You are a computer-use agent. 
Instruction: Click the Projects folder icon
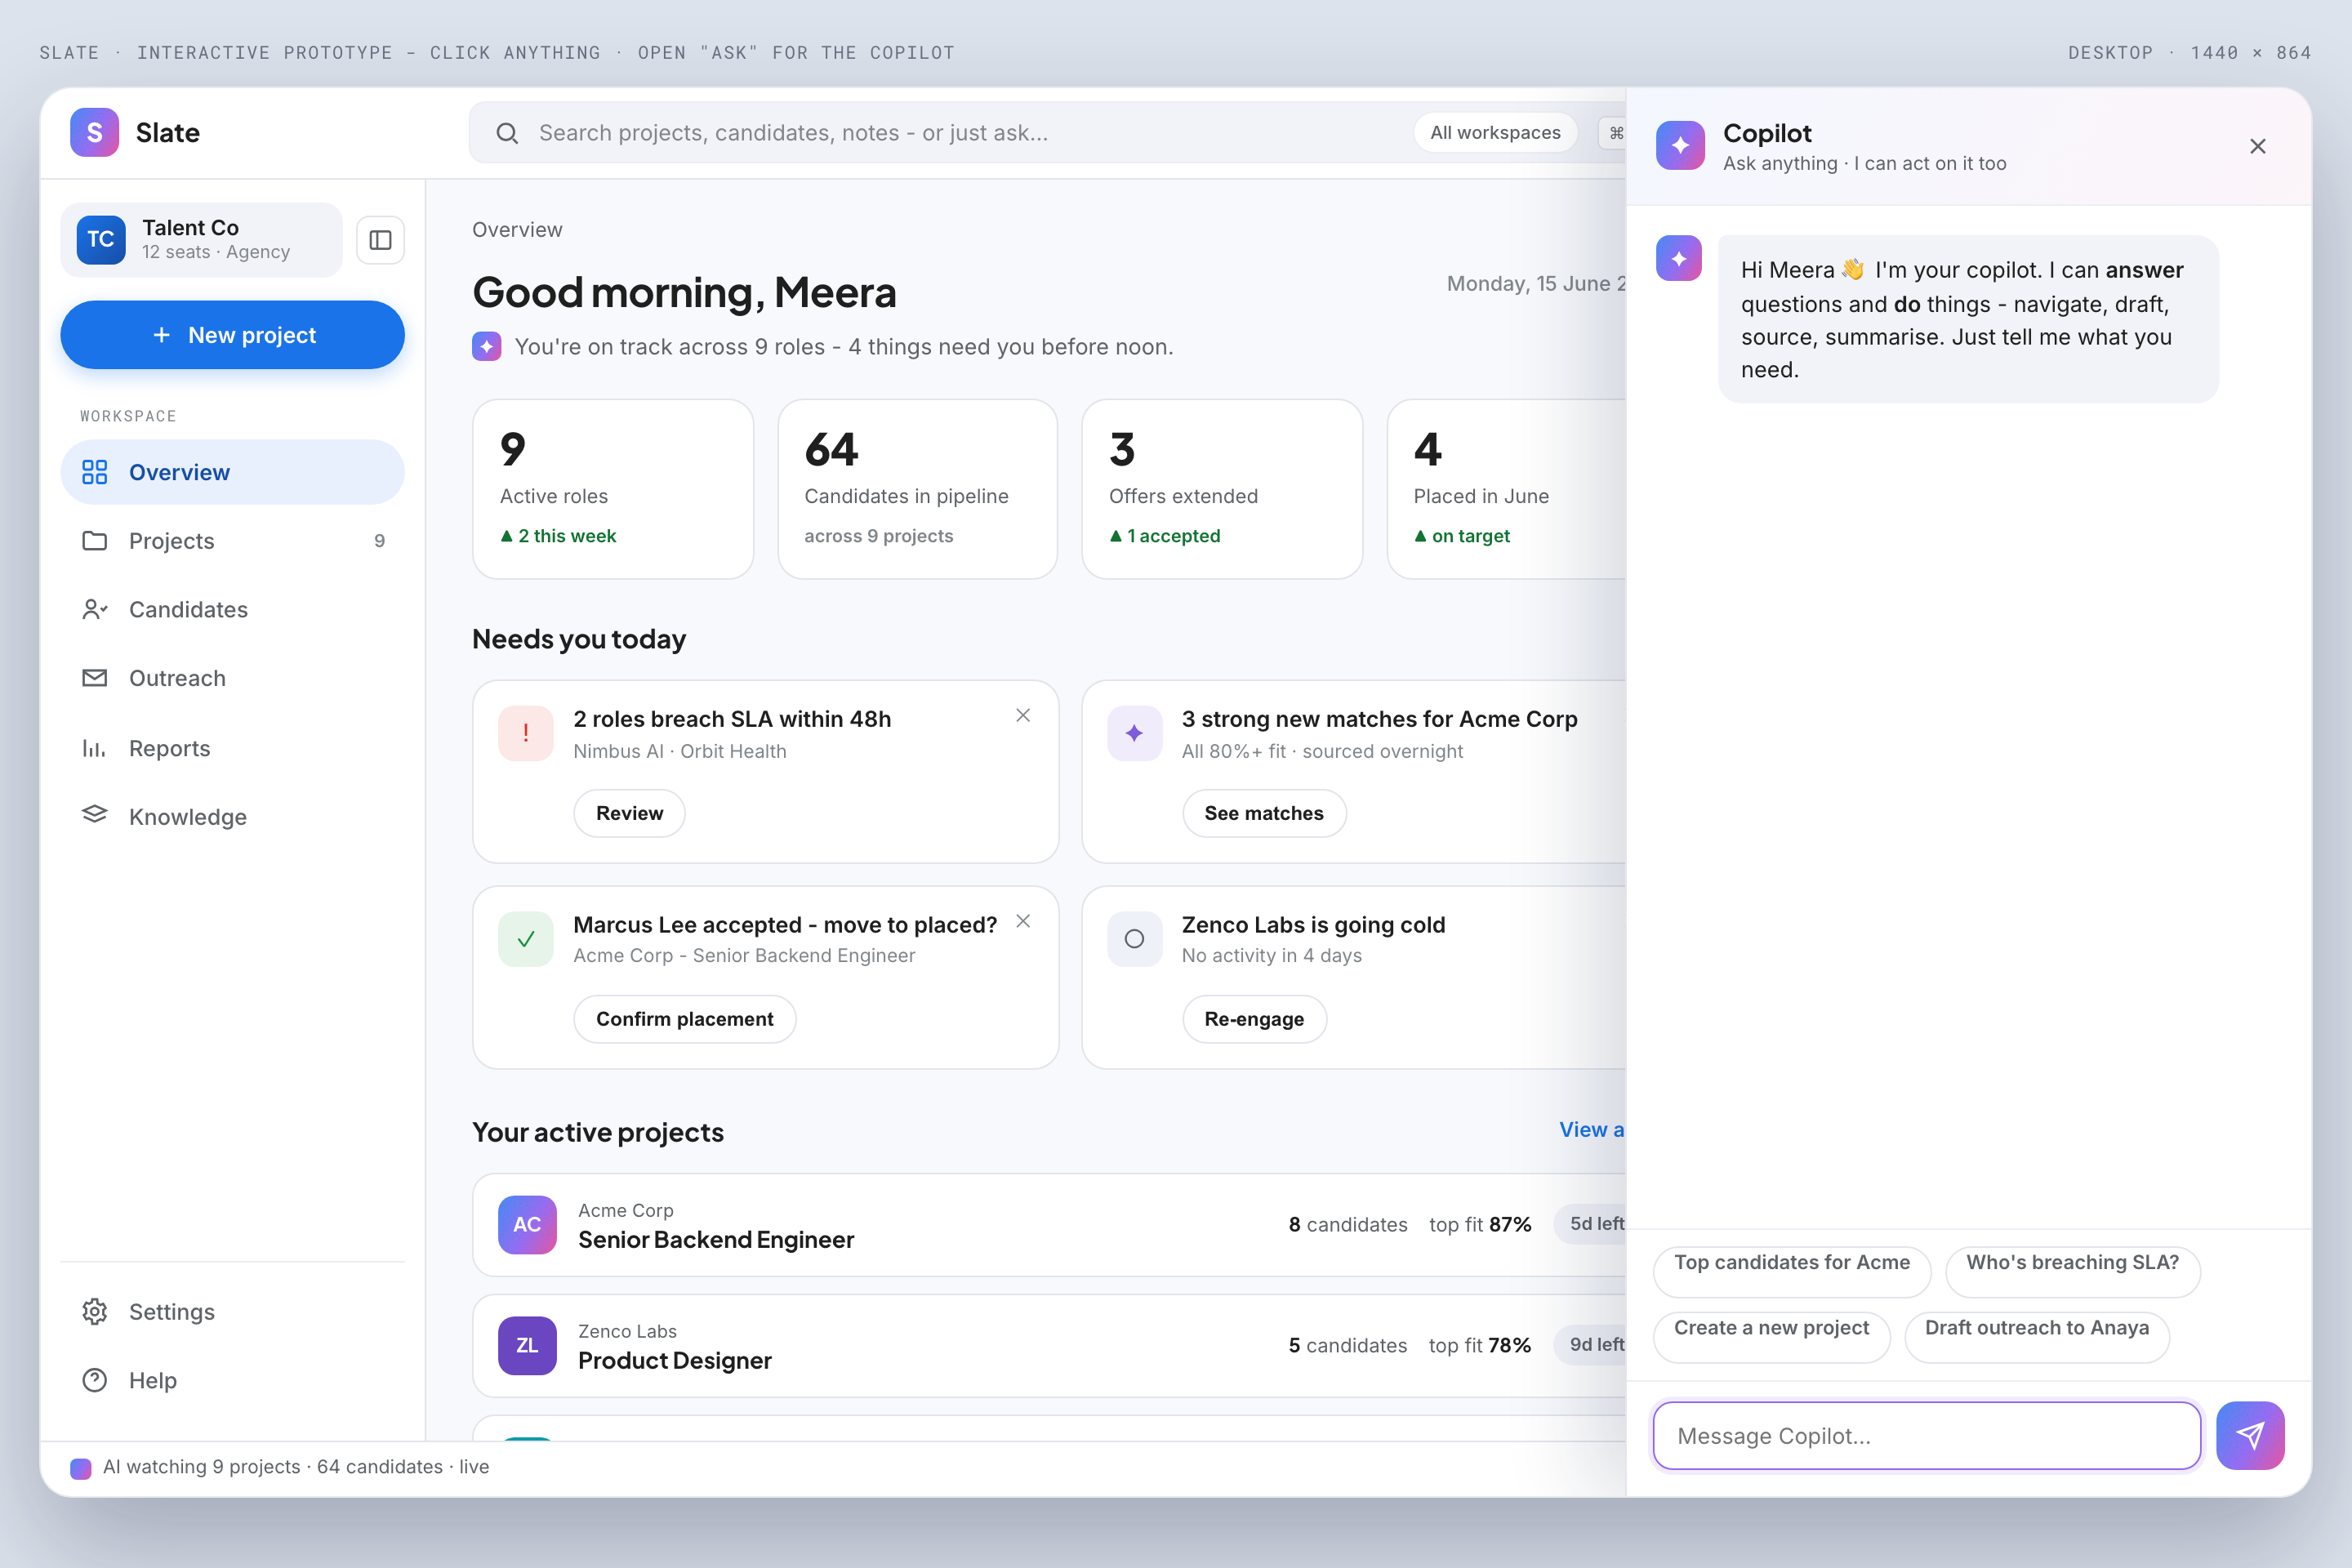pos(94,541)
